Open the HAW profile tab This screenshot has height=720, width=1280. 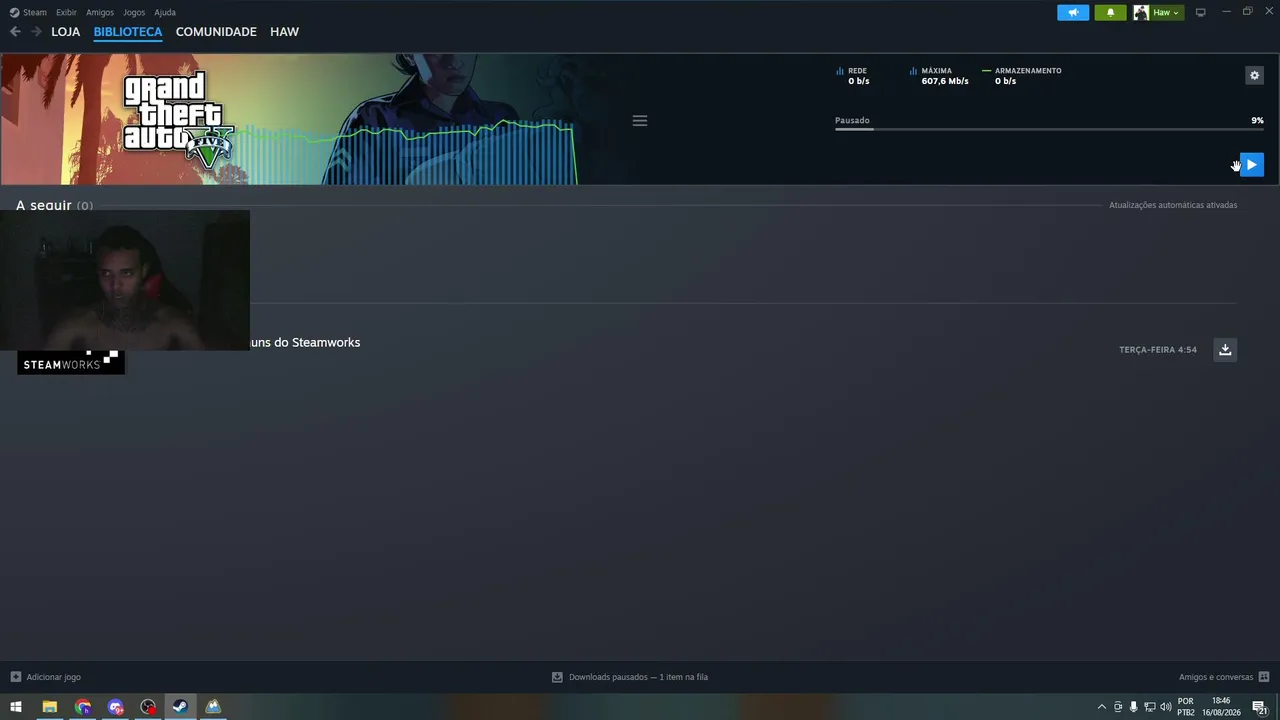[x=284, y=32]
